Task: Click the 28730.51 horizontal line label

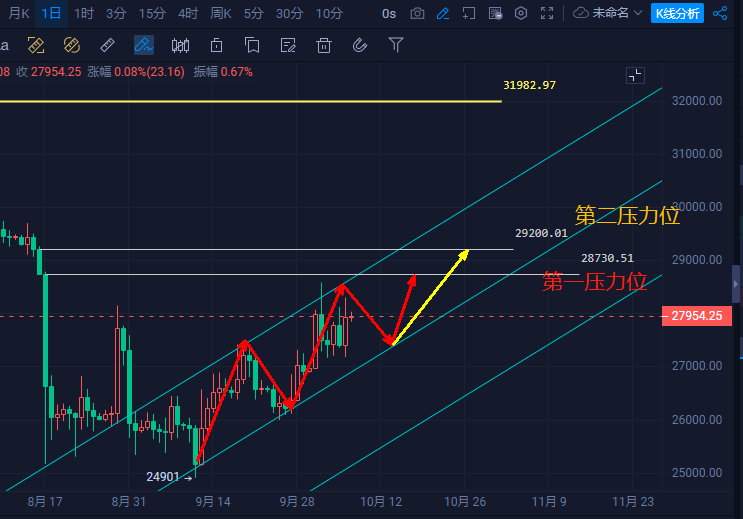Action: [607, 258]
